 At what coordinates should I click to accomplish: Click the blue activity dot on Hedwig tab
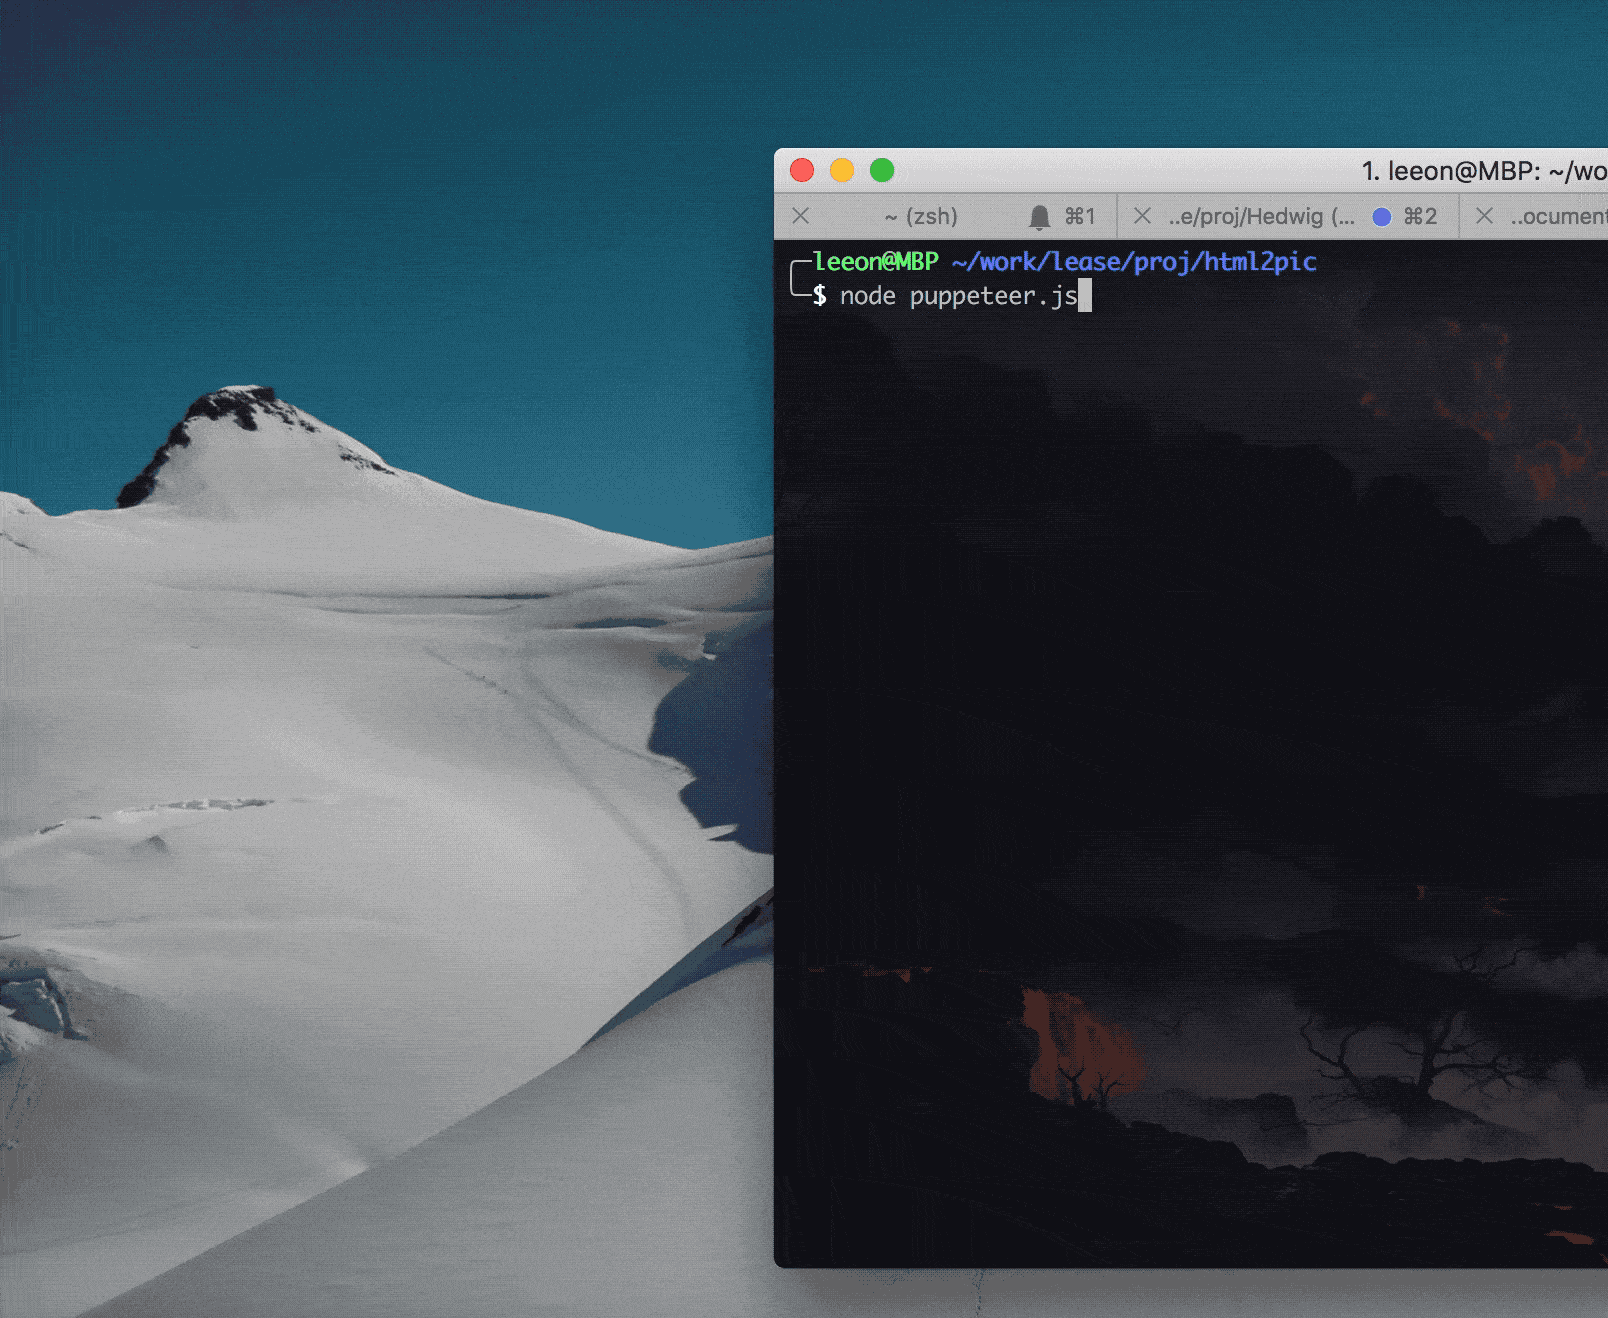coord(1382,217)
